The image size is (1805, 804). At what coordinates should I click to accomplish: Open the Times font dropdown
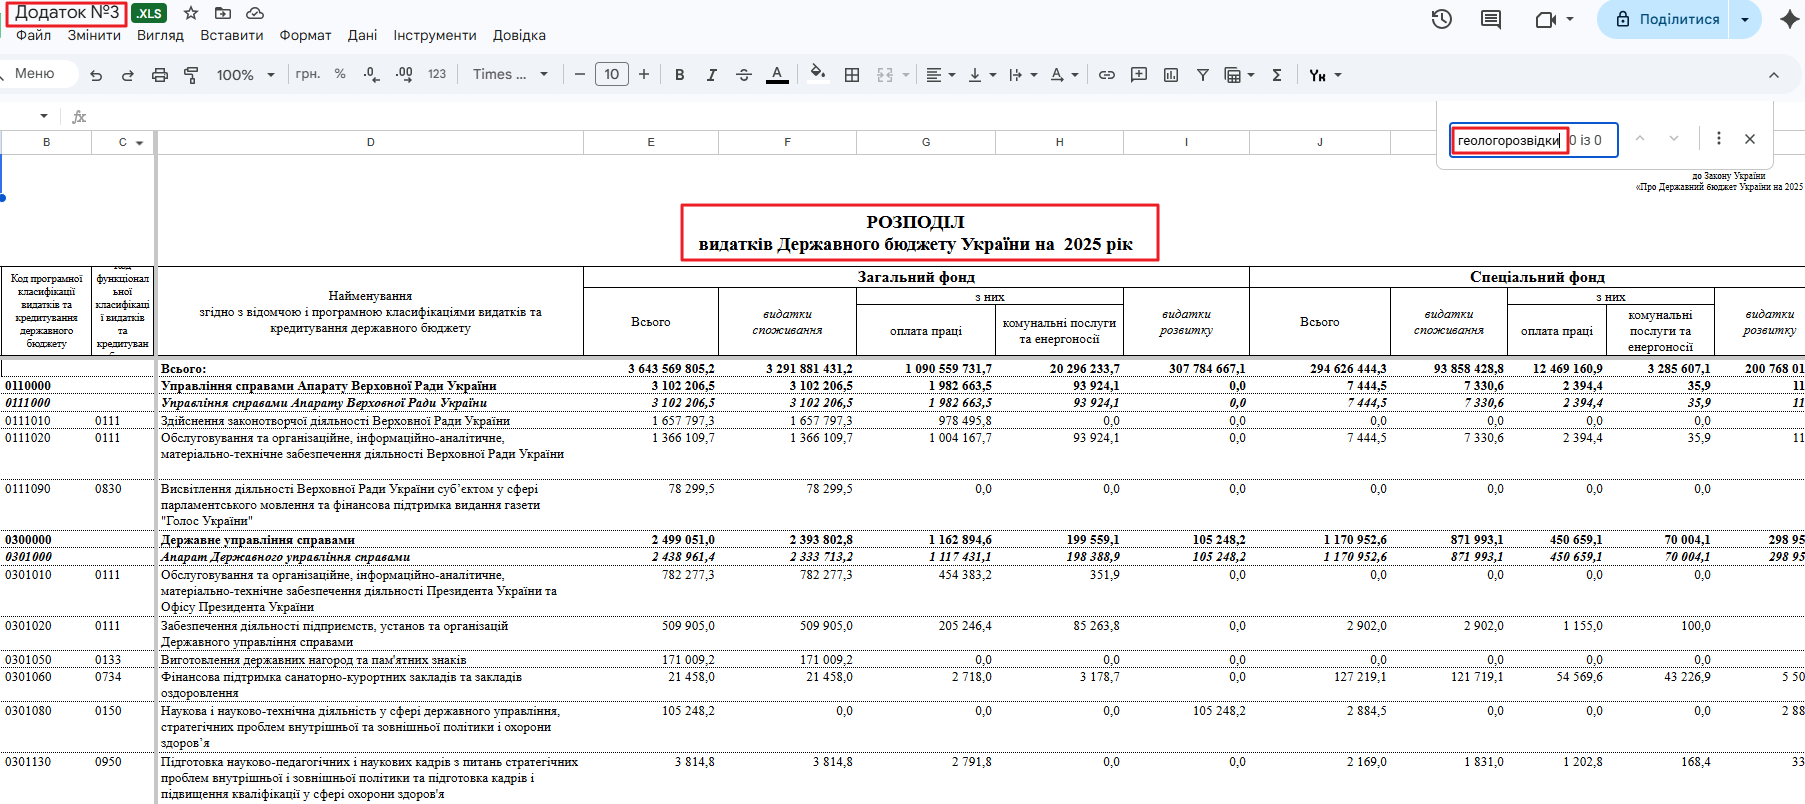(x=510, y=74)
